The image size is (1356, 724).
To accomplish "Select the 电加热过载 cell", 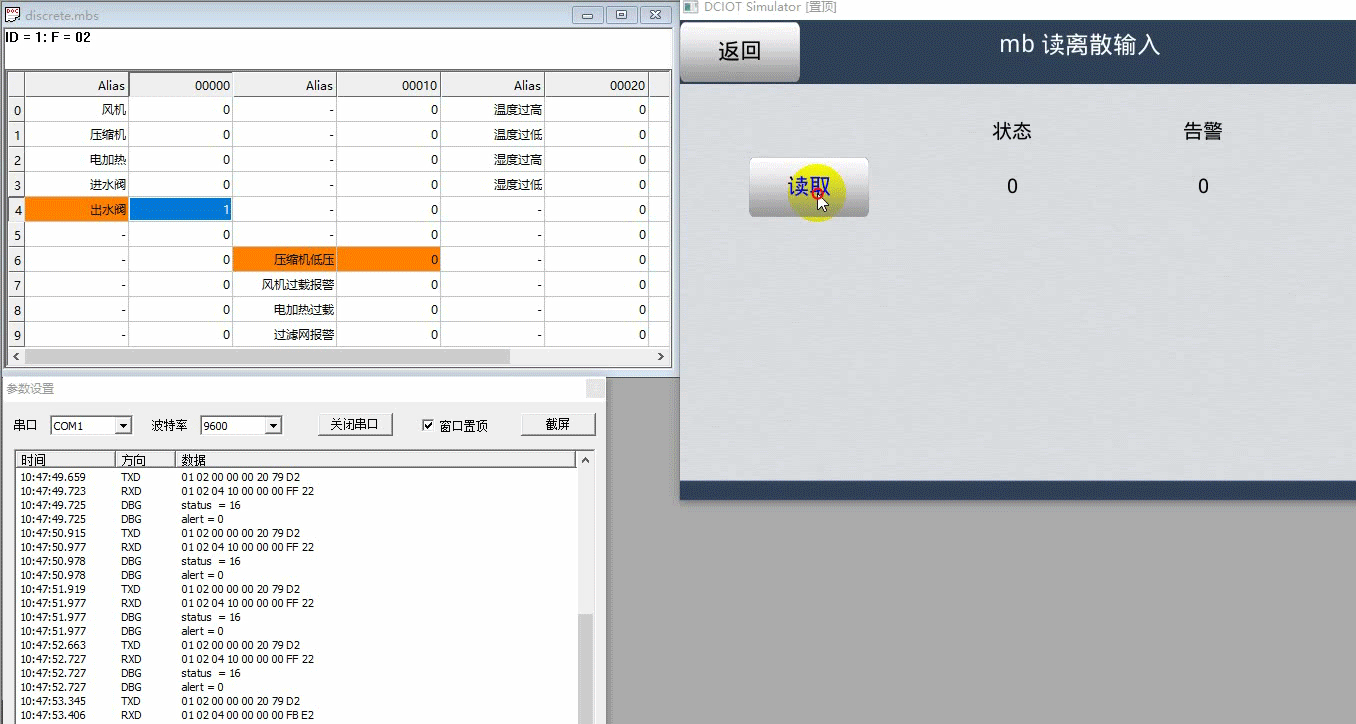I will (x=285, y=310).
